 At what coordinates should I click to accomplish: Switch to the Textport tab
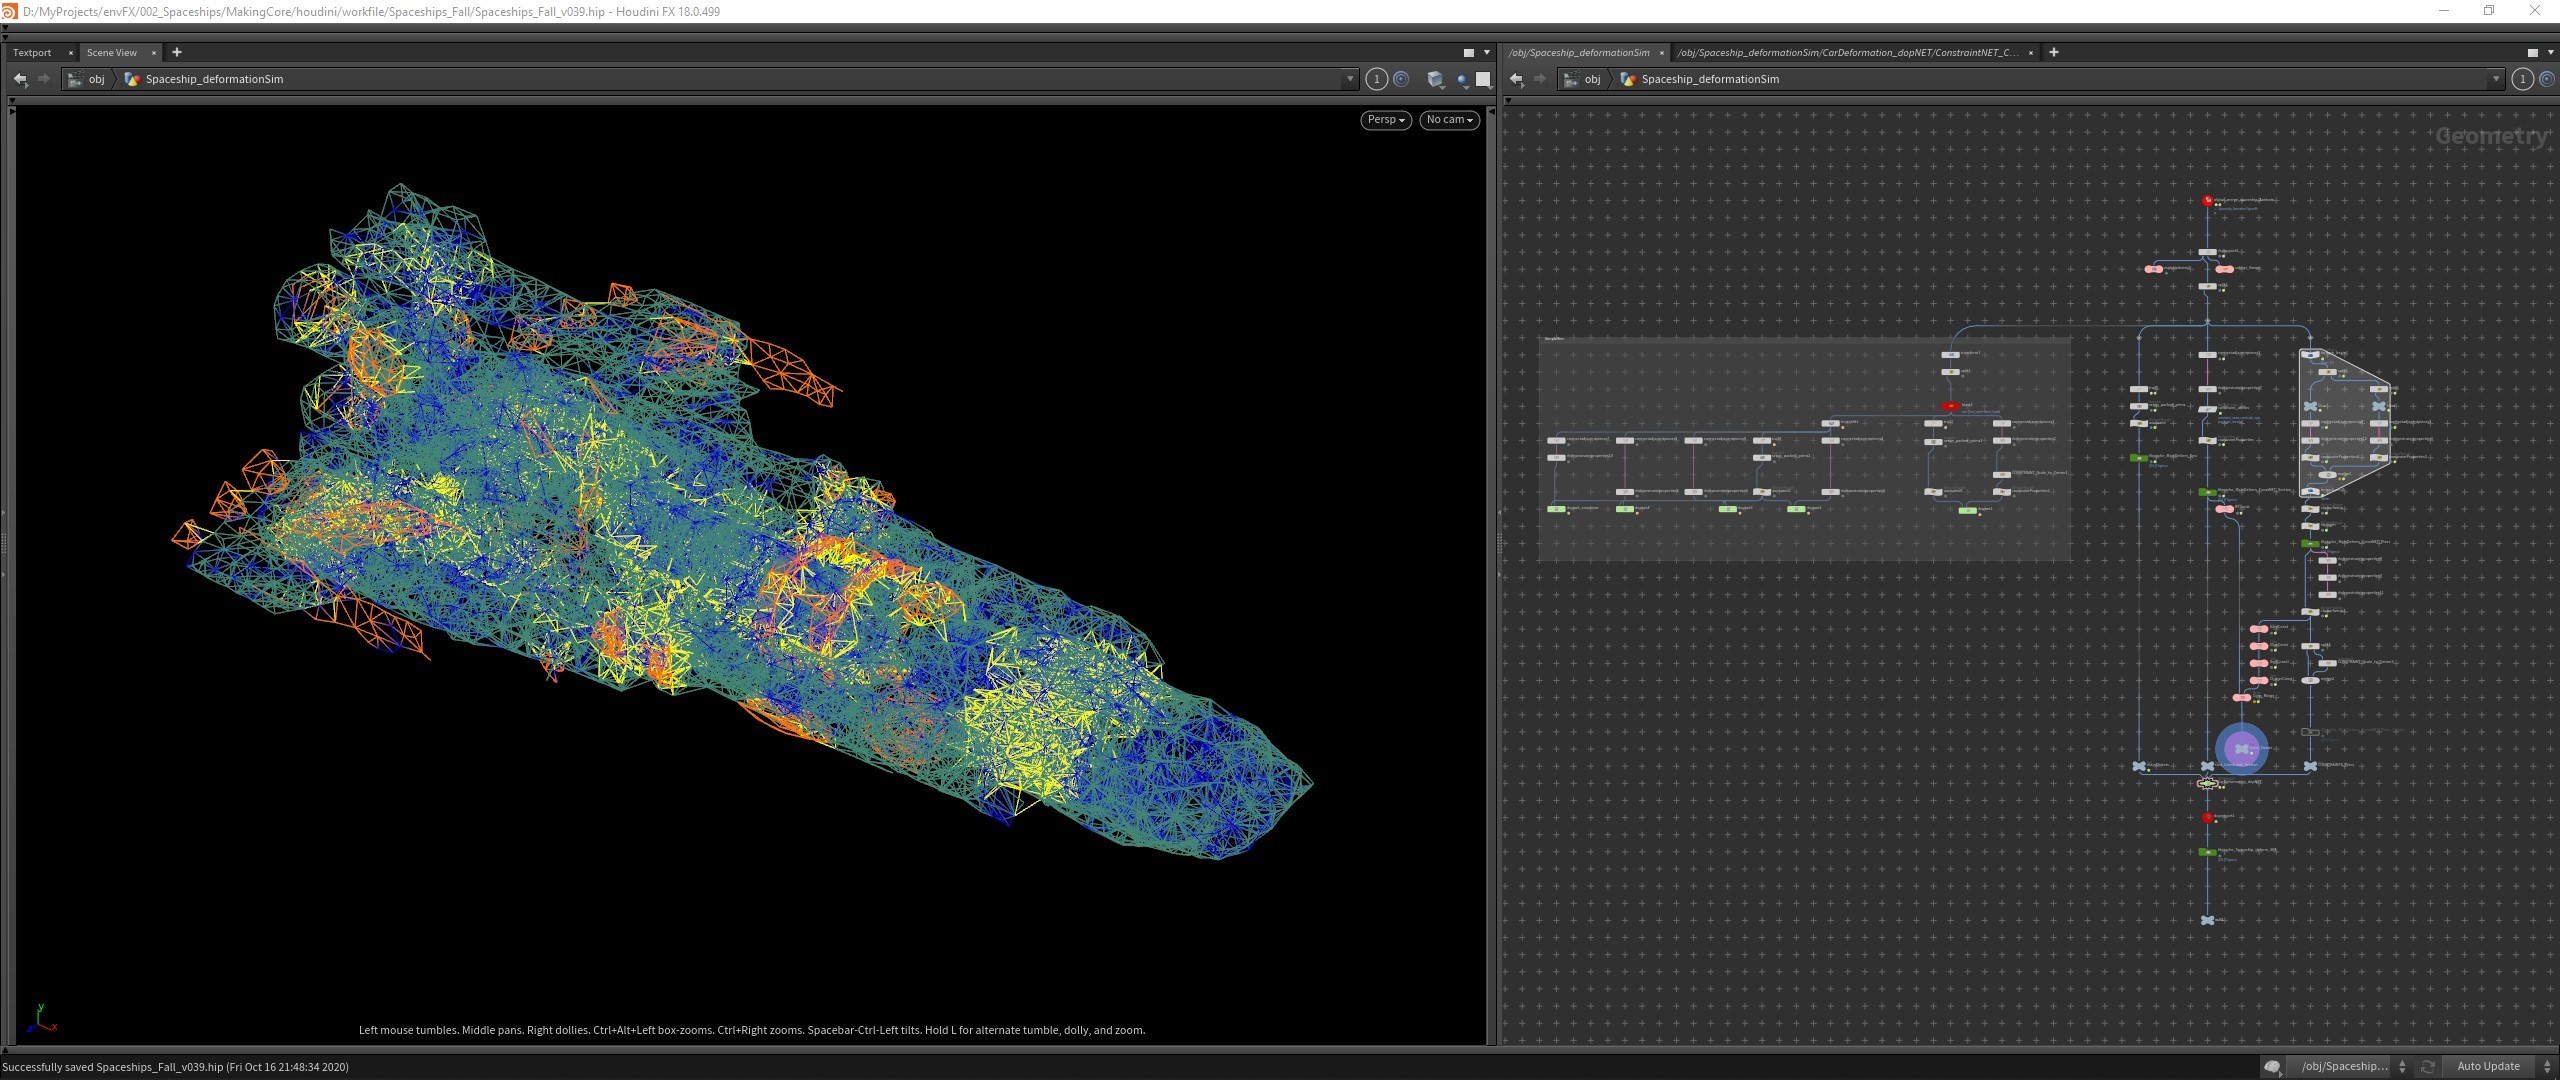coord(32,52)
